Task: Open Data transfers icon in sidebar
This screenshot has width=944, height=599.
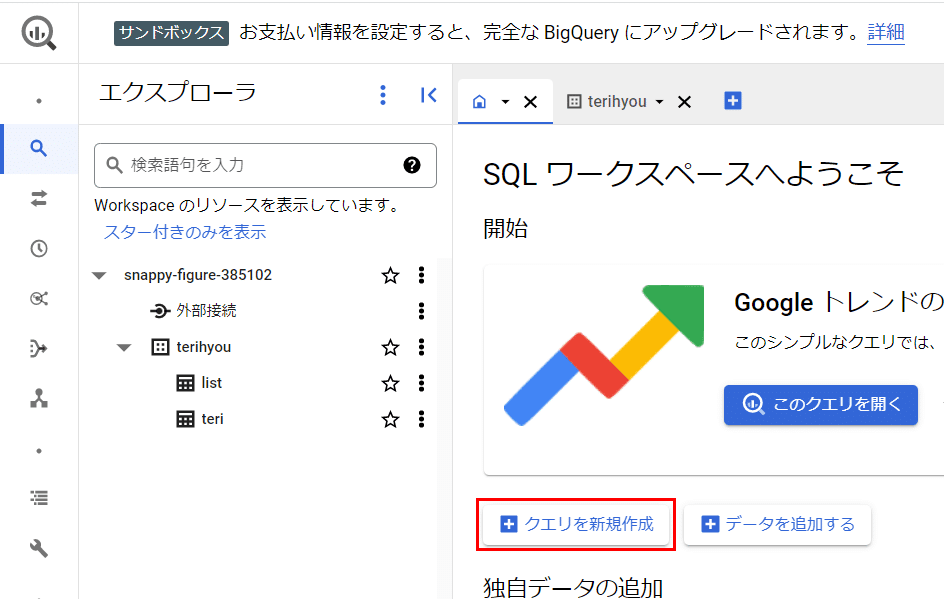Action: 39,198
